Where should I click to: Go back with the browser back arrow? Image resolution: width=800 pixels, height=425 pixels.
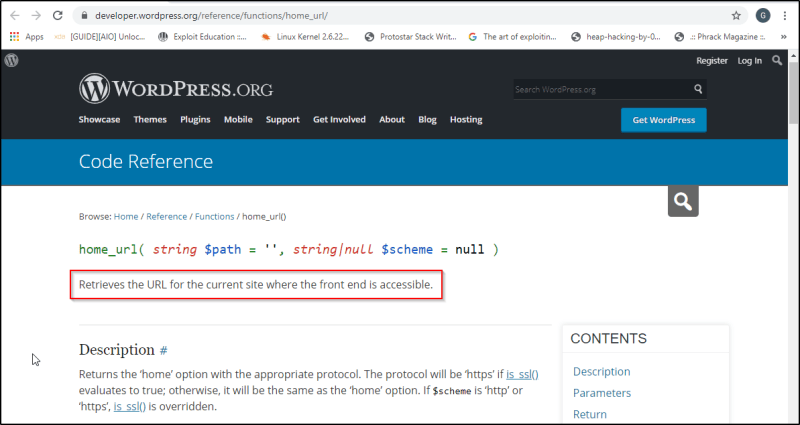(14, 16)
